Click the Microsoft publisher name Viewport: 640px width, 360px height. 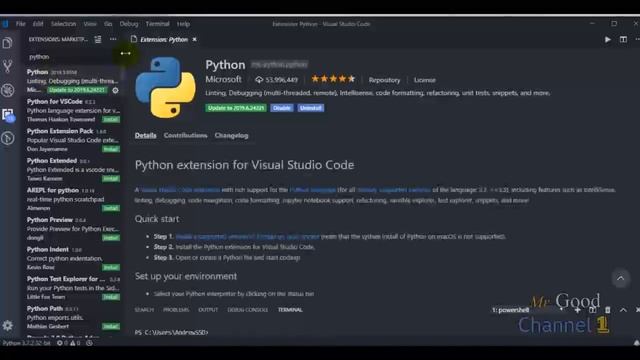tap(223, 79)
